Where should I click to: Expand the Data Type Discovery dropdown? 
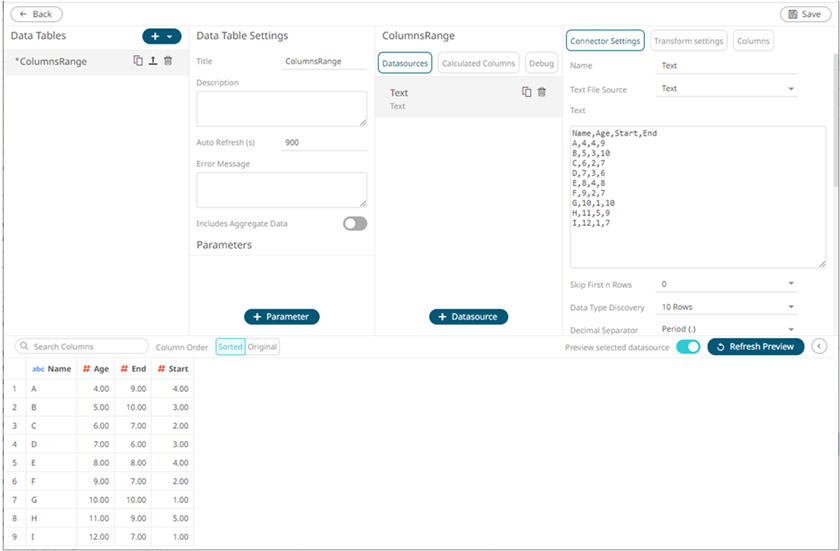click(727, 307)
